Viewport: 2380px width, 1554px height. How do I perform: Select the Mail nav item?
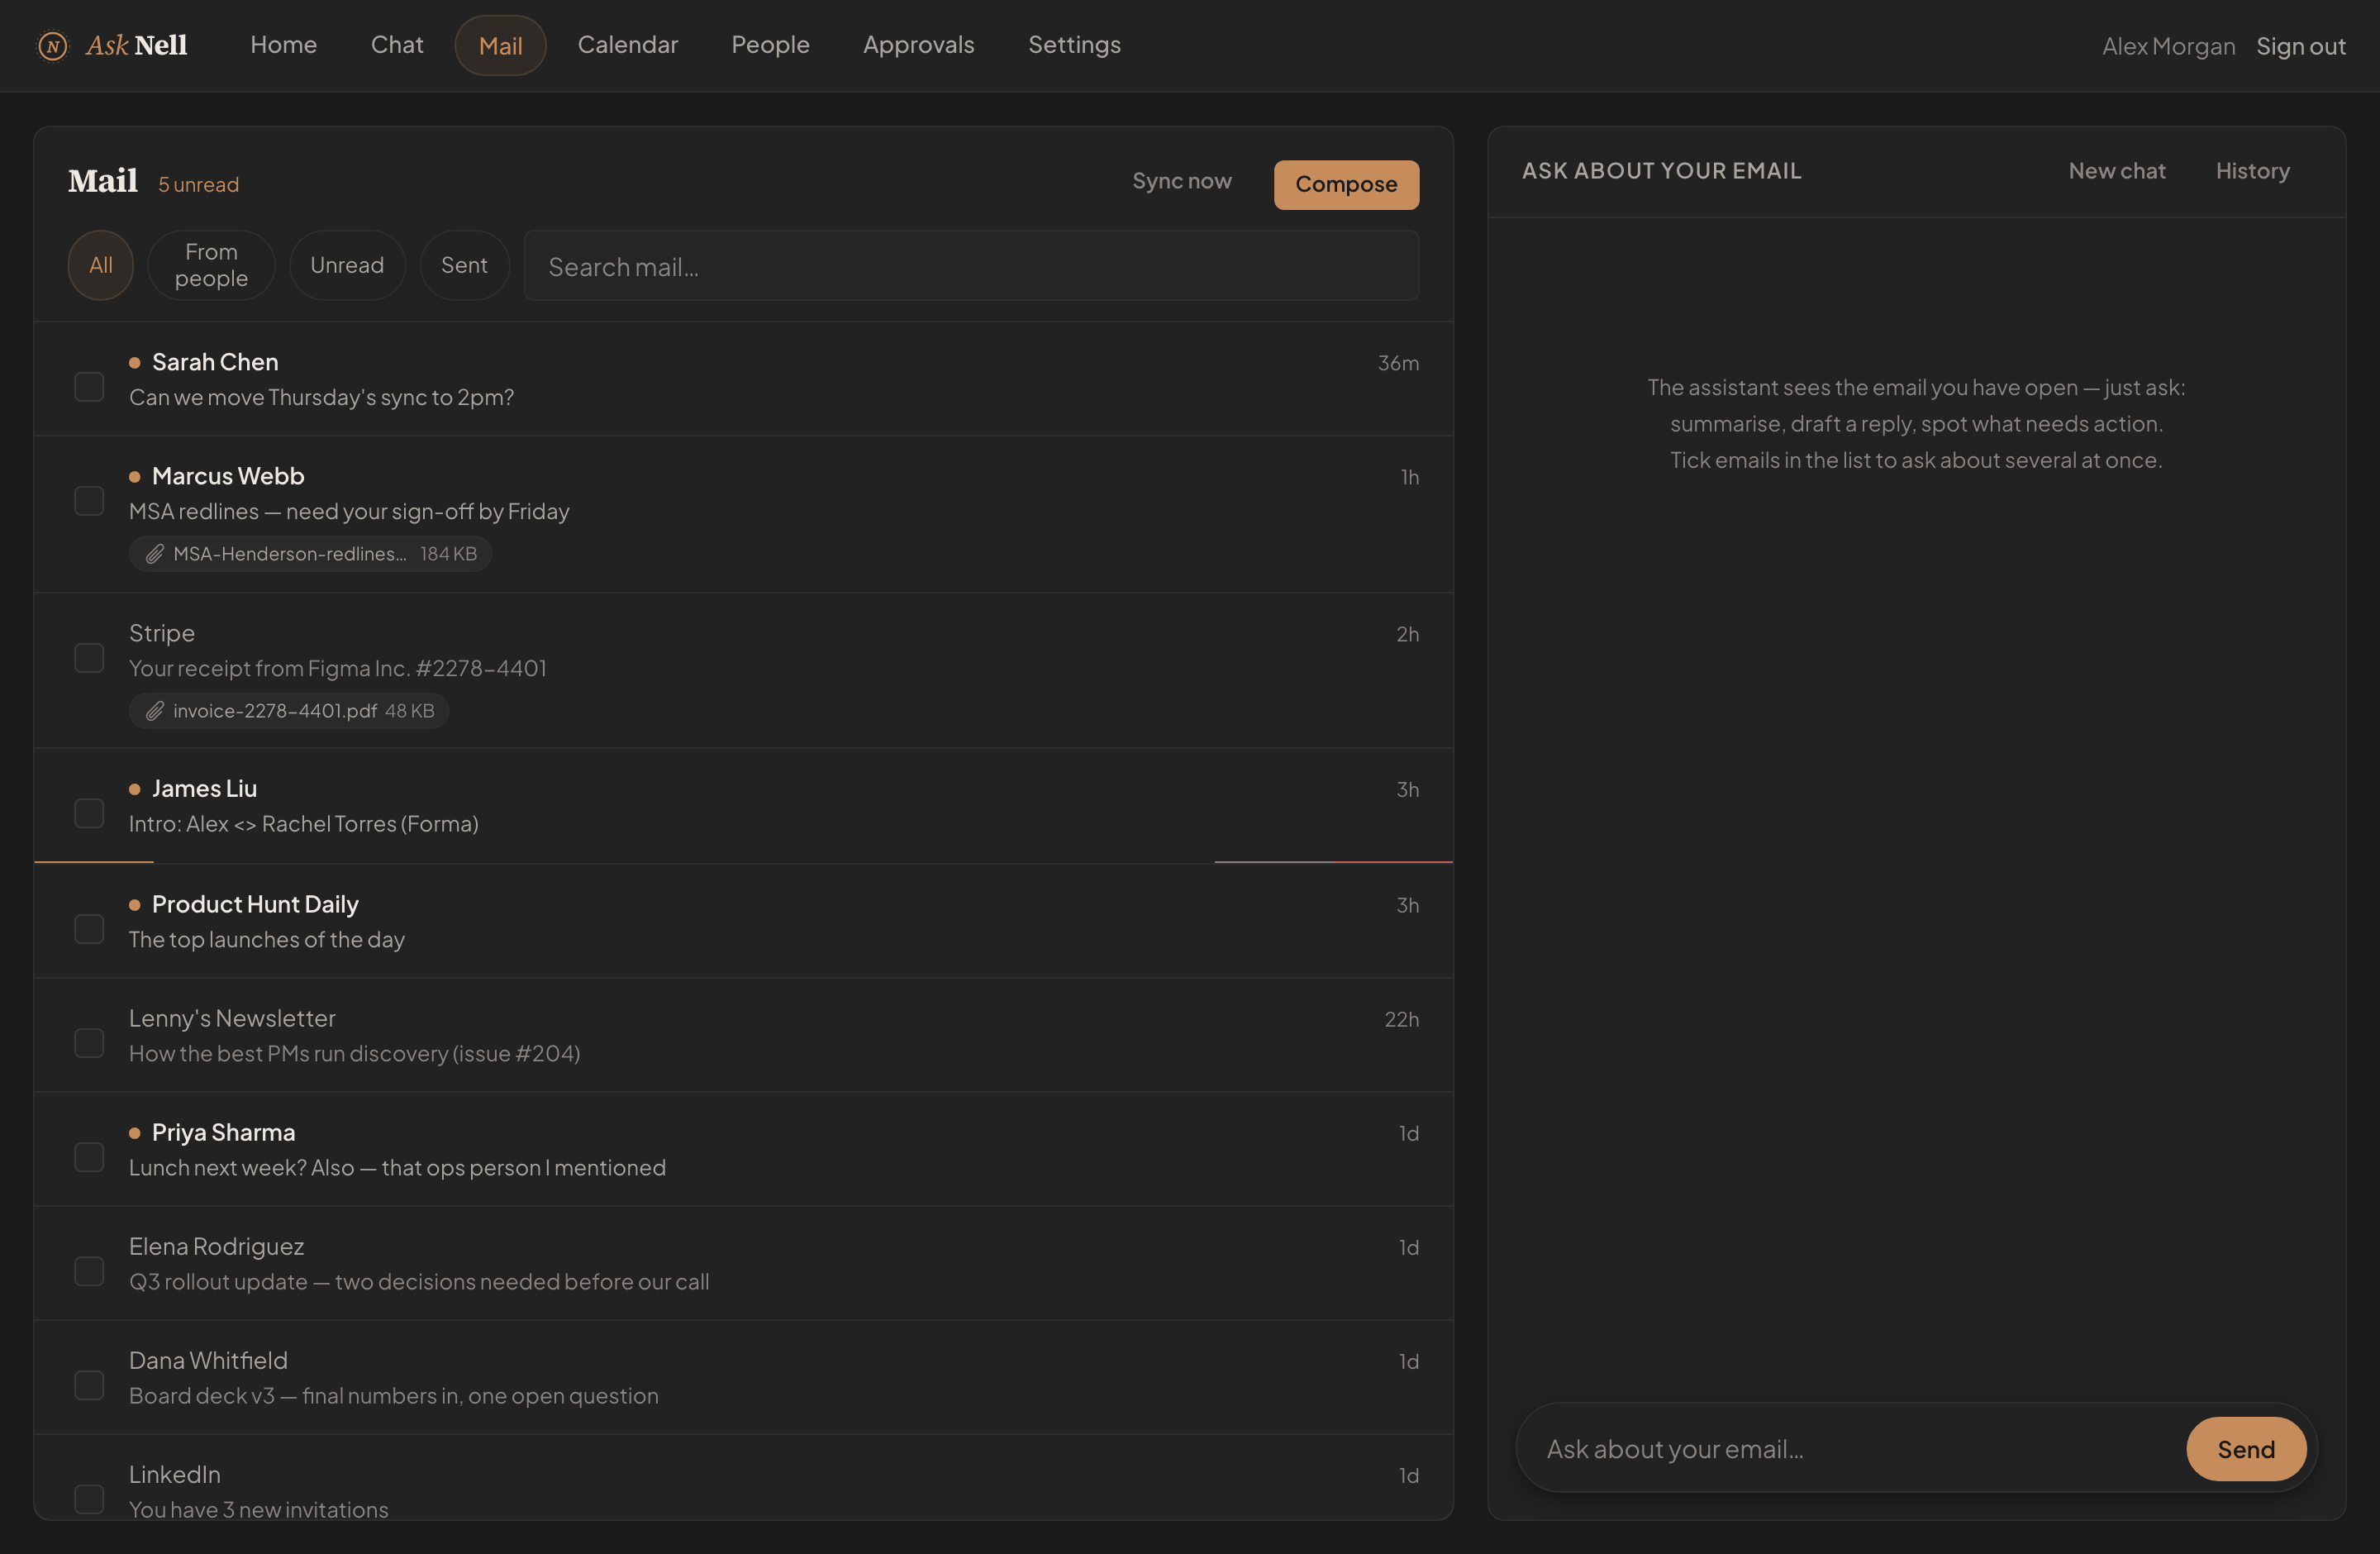click(500, 46)
